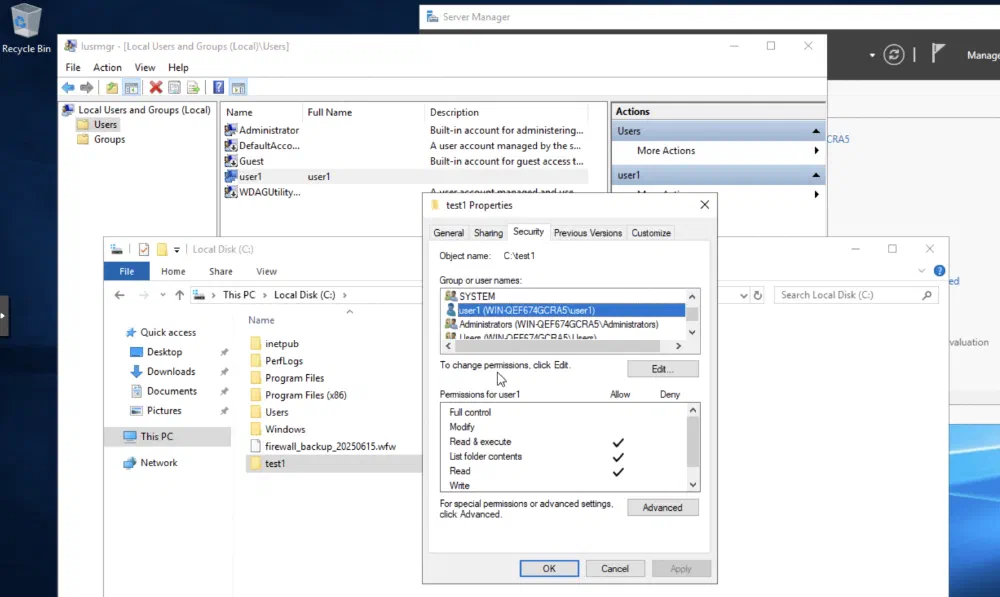The image size is (1000, 597).
Task: Open the Action menu in lusrmgr
Action: point(107,68)
